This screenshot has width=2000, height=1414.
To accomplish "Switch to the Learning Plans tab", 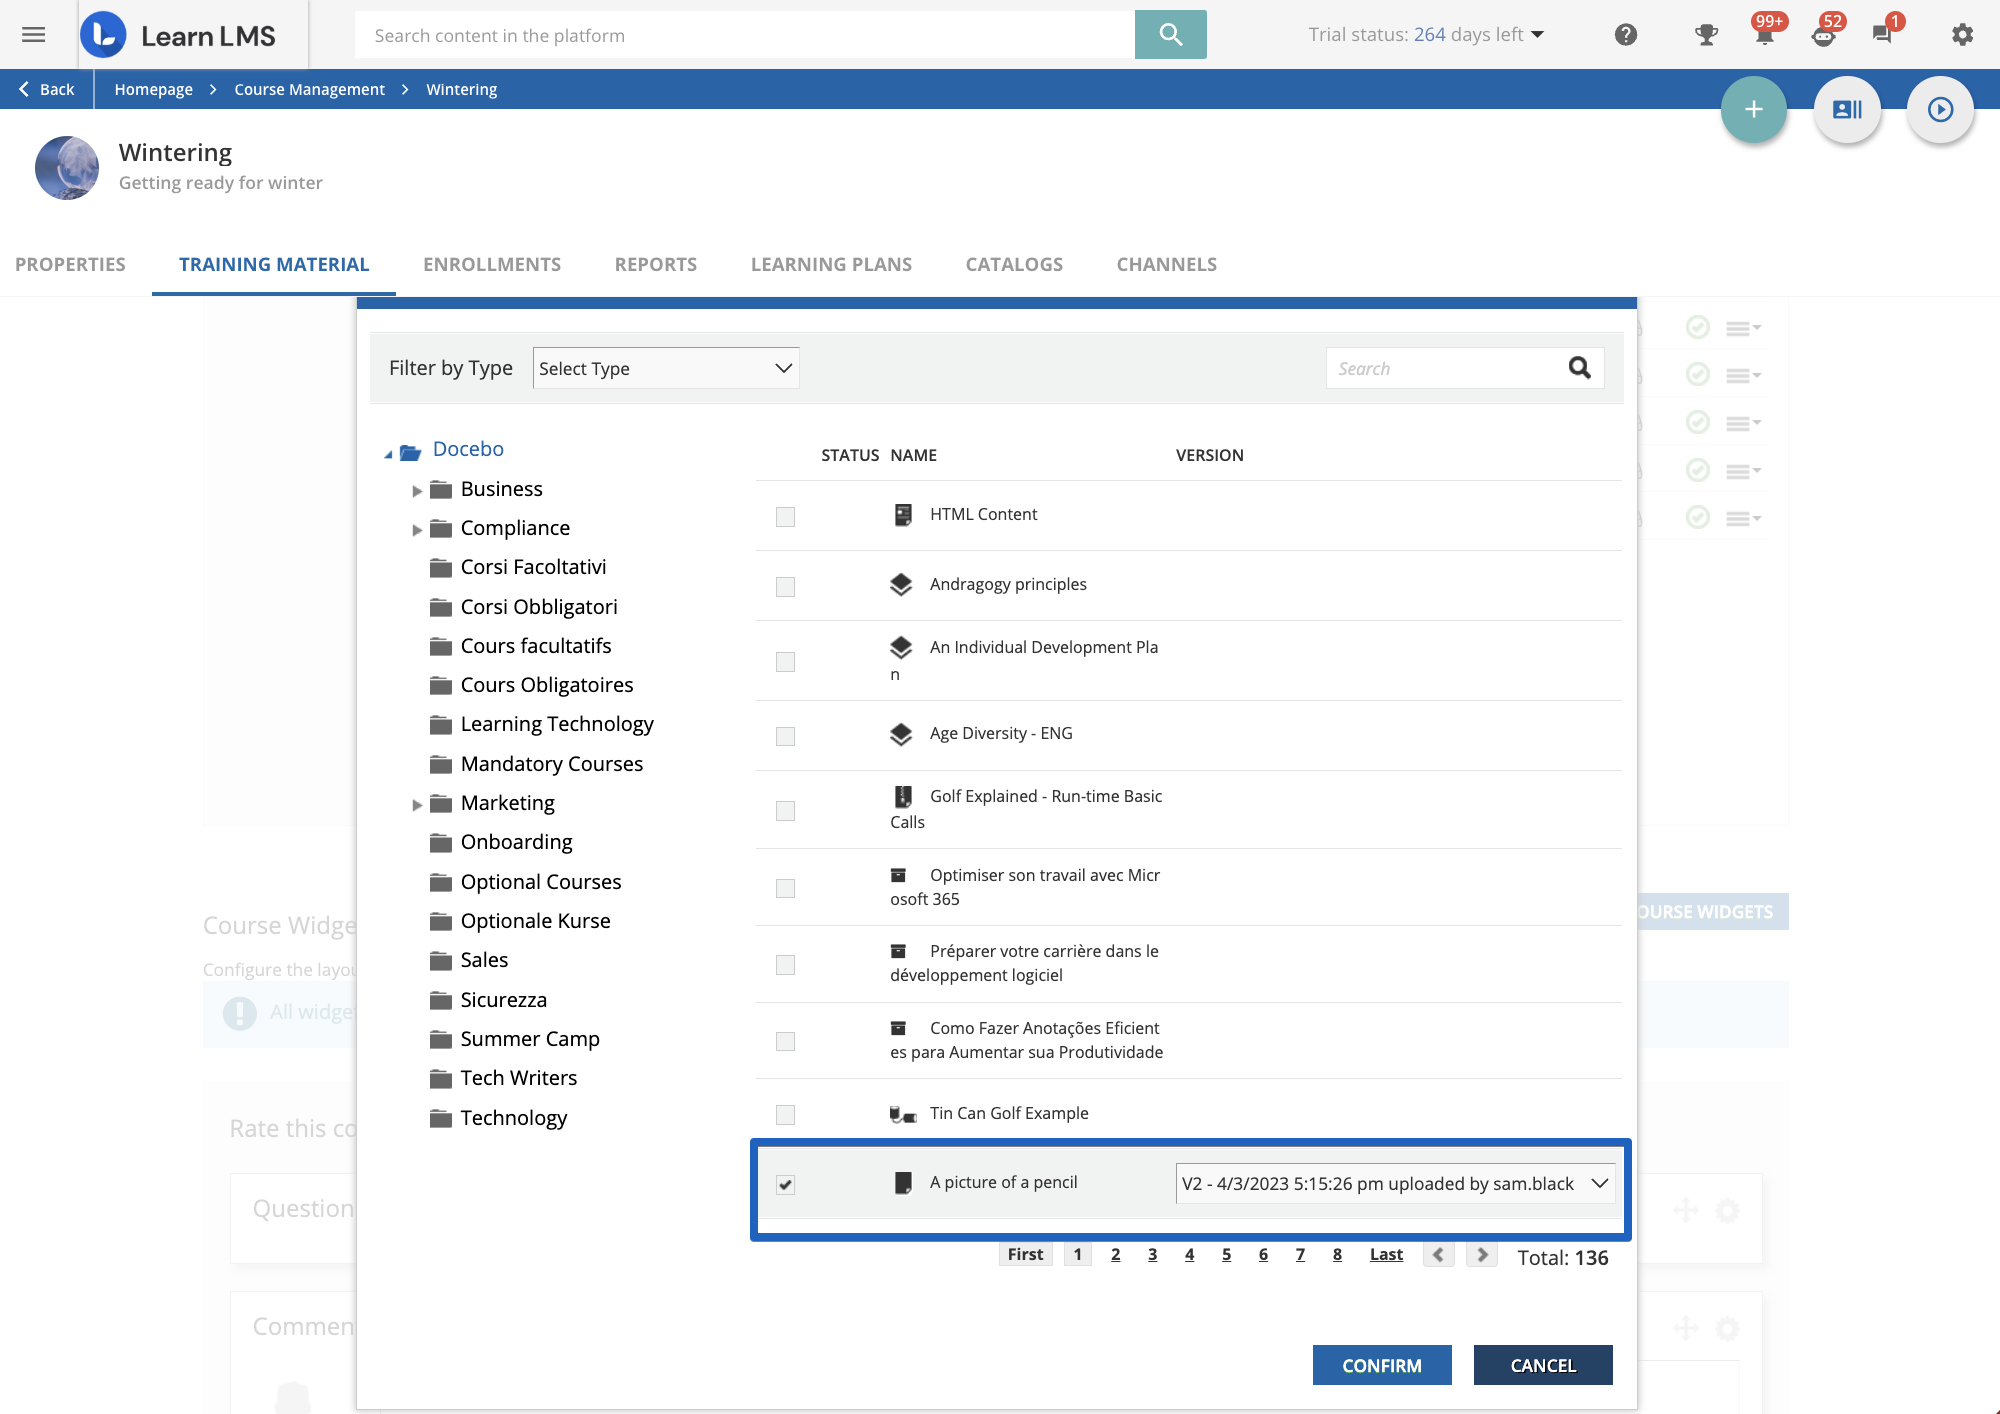I will click(831, 264).
